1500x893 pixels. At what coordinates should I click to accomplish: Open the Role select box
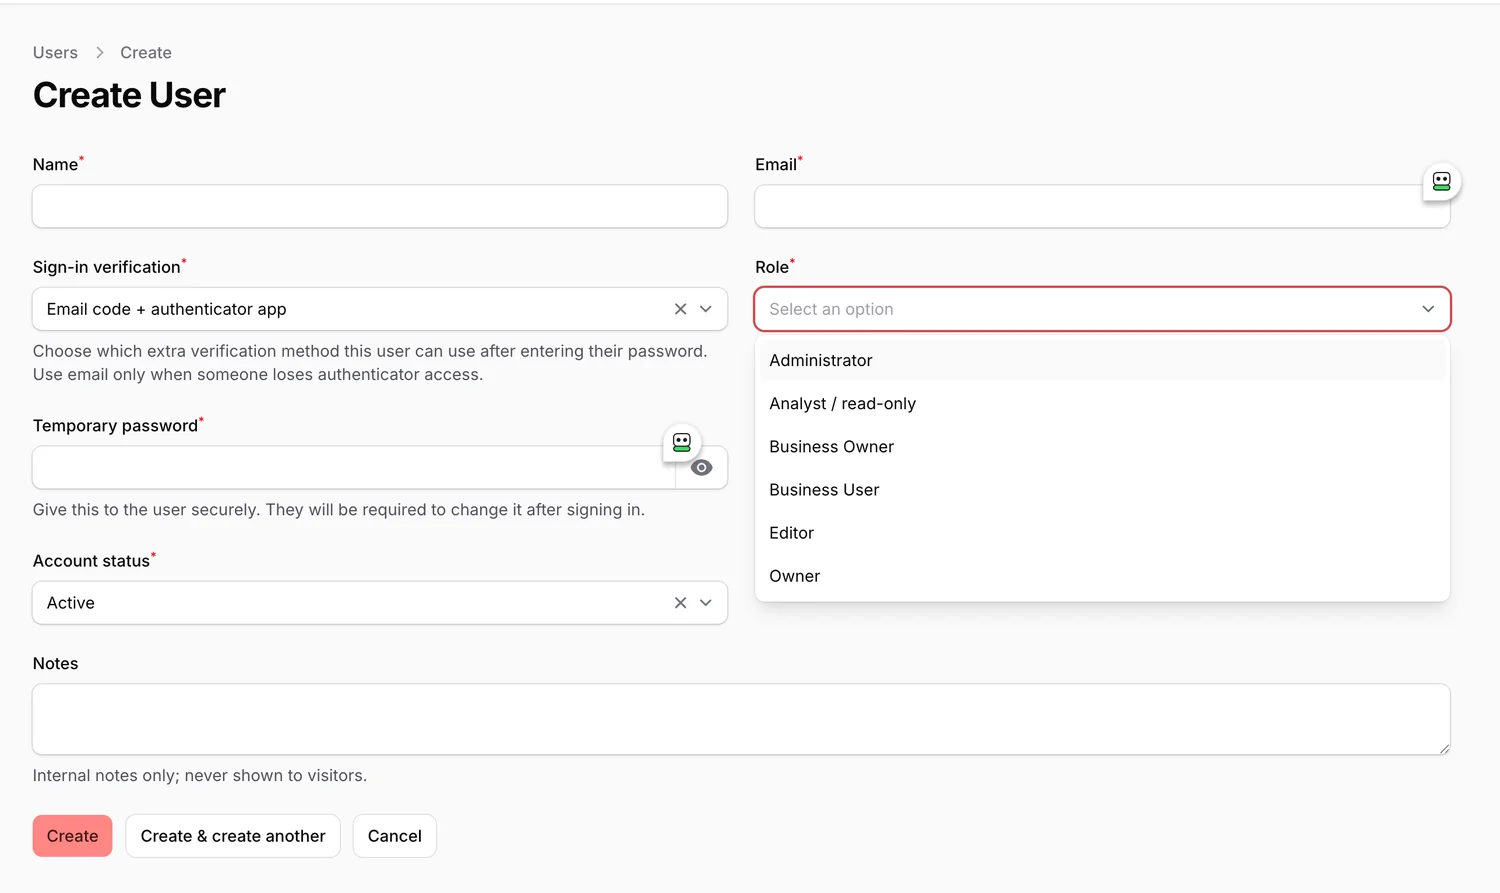pos(1102,309)
